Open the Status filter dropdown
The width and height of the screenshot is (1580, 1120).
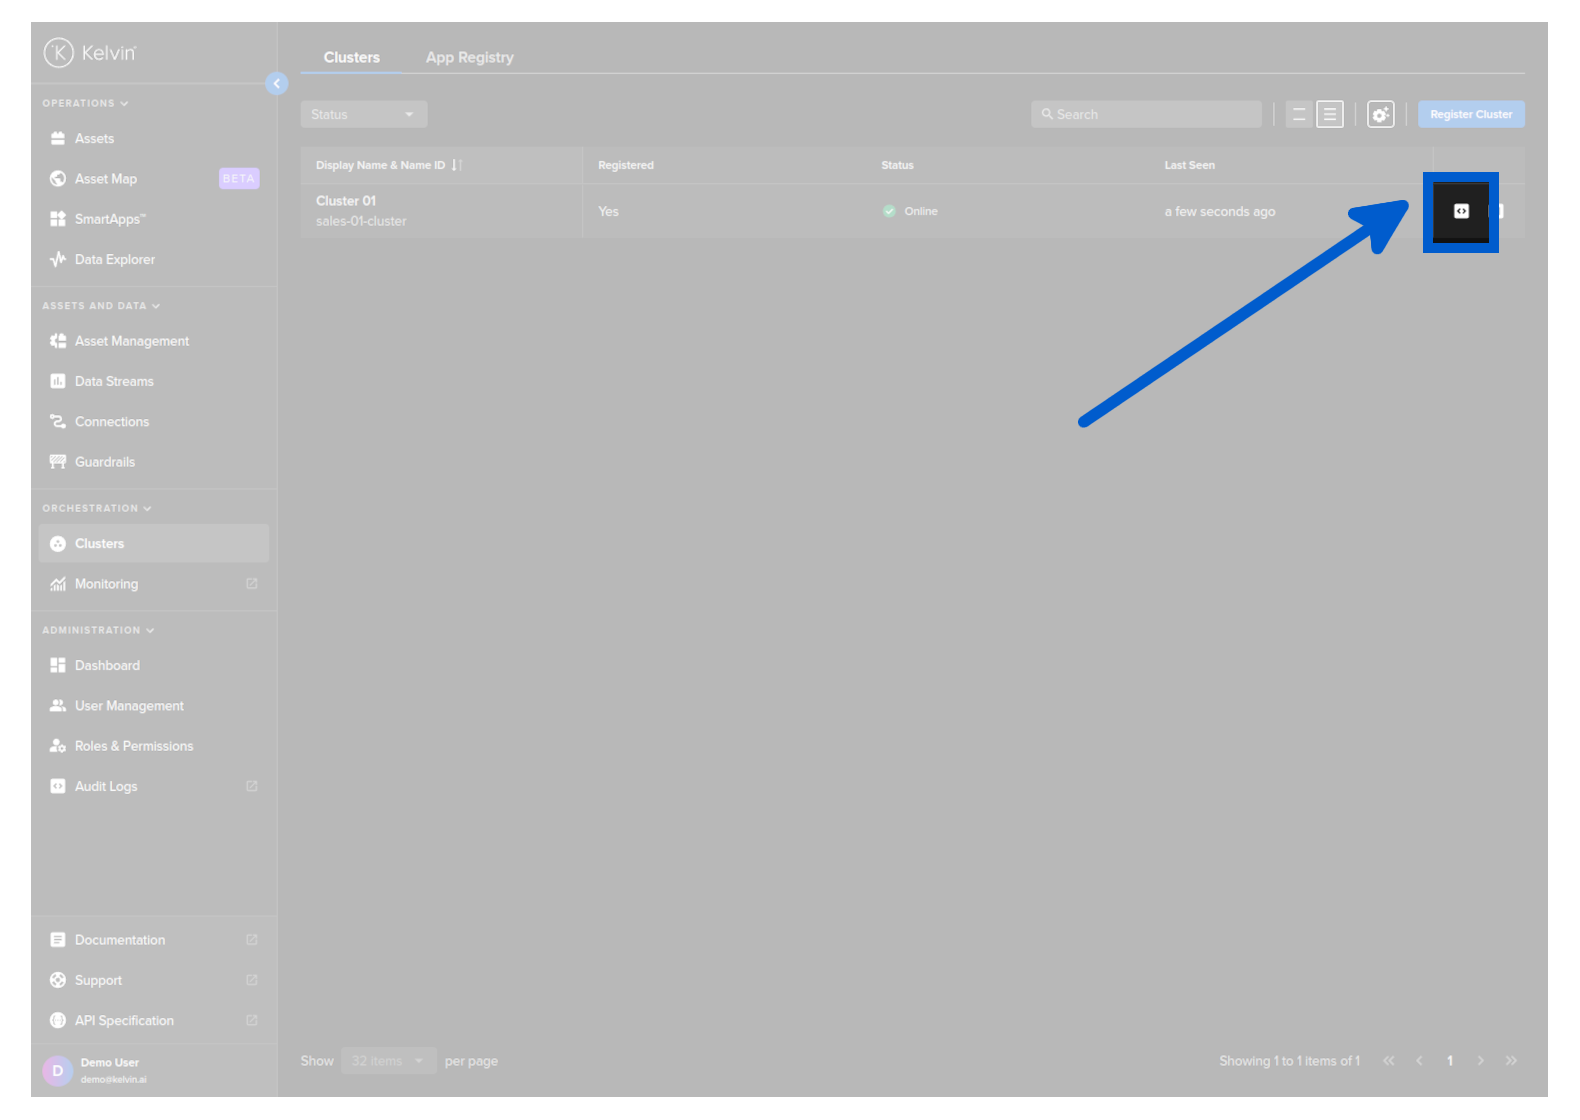click(x=363, y=115)
